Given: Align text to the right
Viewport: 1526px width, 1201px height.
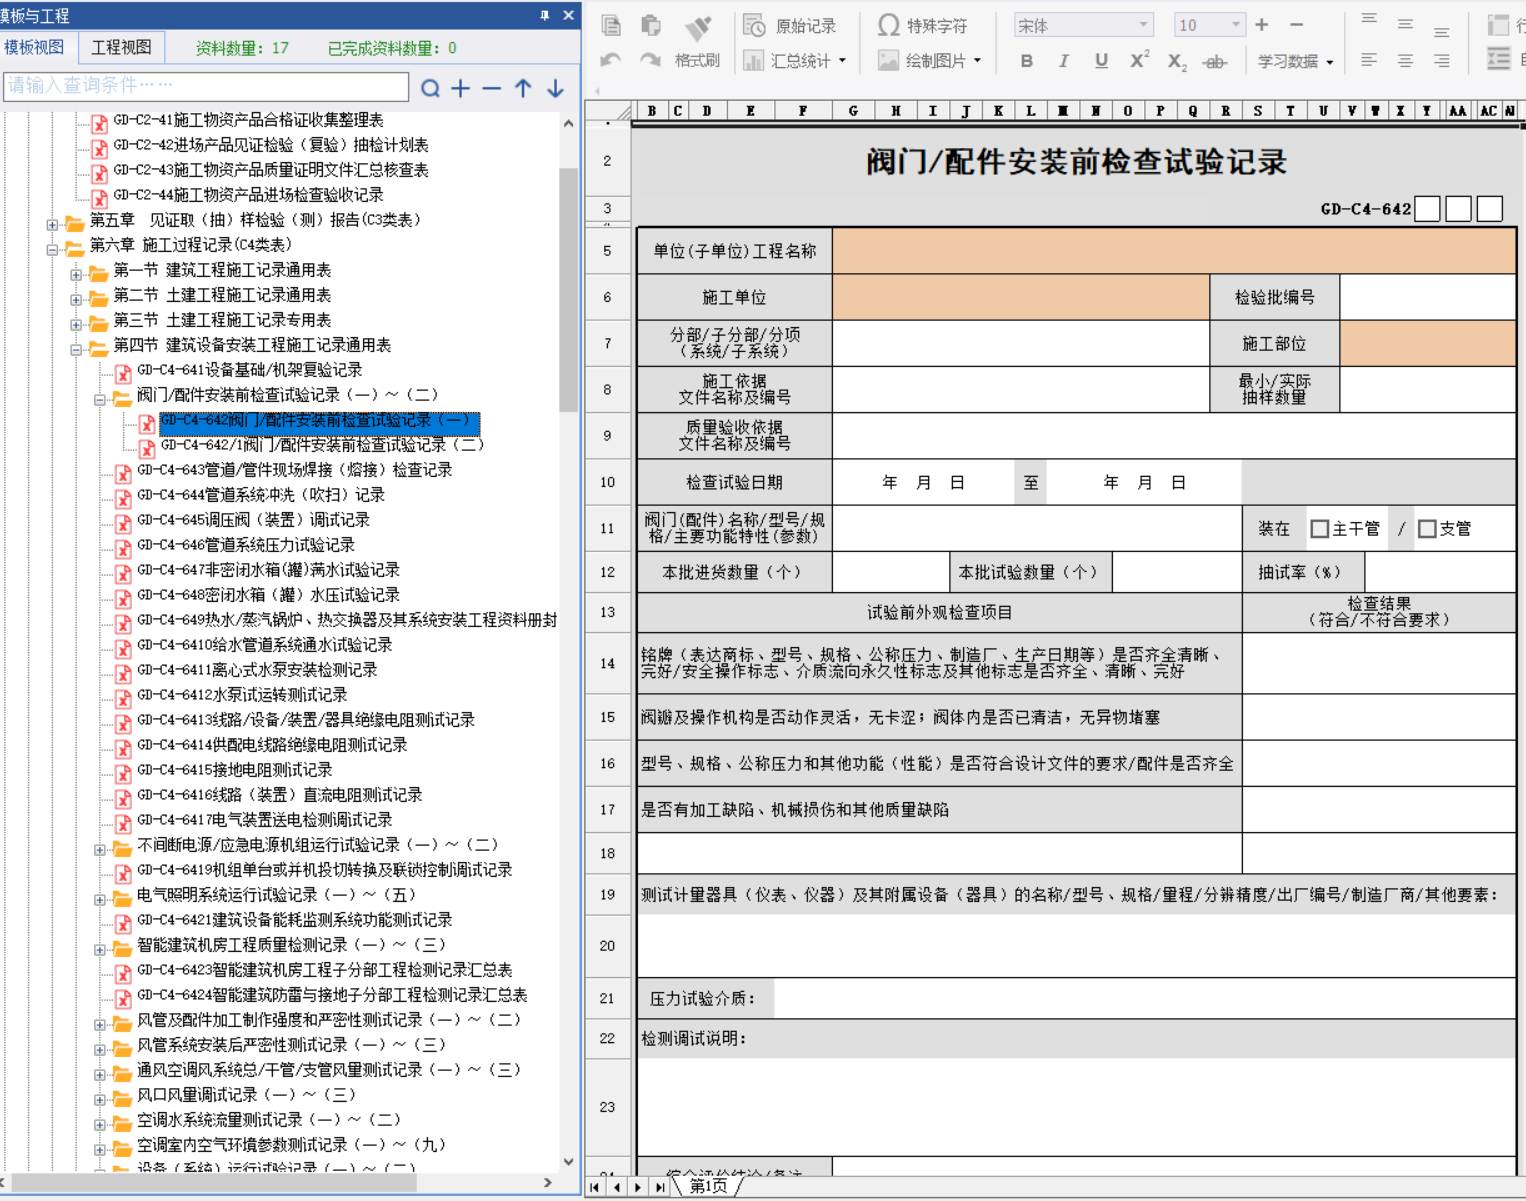Looking at the screenshot, I should (1441, 61).
